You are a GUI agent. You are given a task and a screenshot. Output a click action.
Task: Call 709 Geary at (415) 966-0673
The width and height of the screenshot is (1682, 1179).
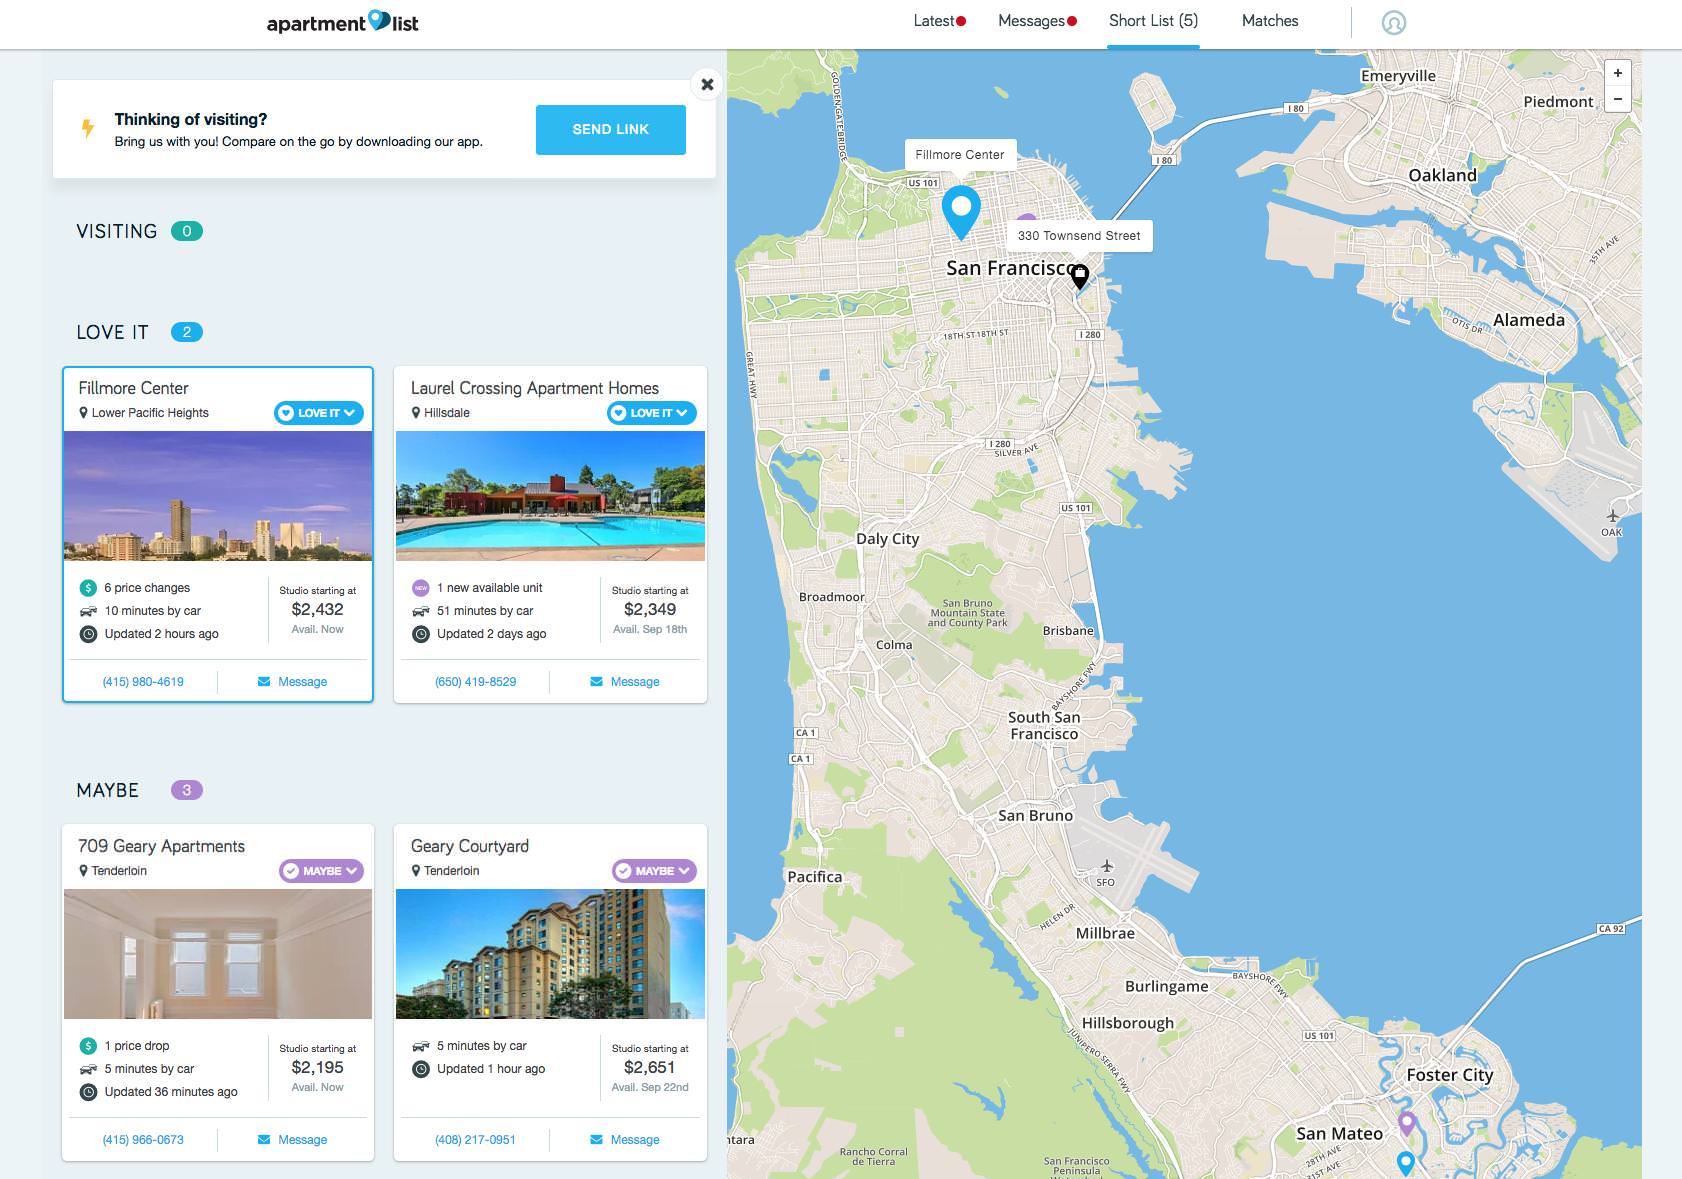(143, 1140)
